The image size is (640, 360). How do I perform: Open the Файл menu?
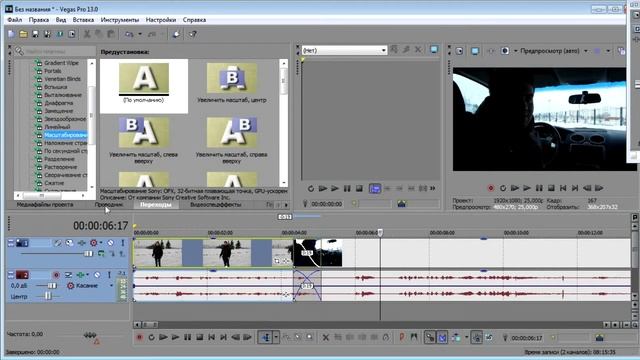coord(15,20)
